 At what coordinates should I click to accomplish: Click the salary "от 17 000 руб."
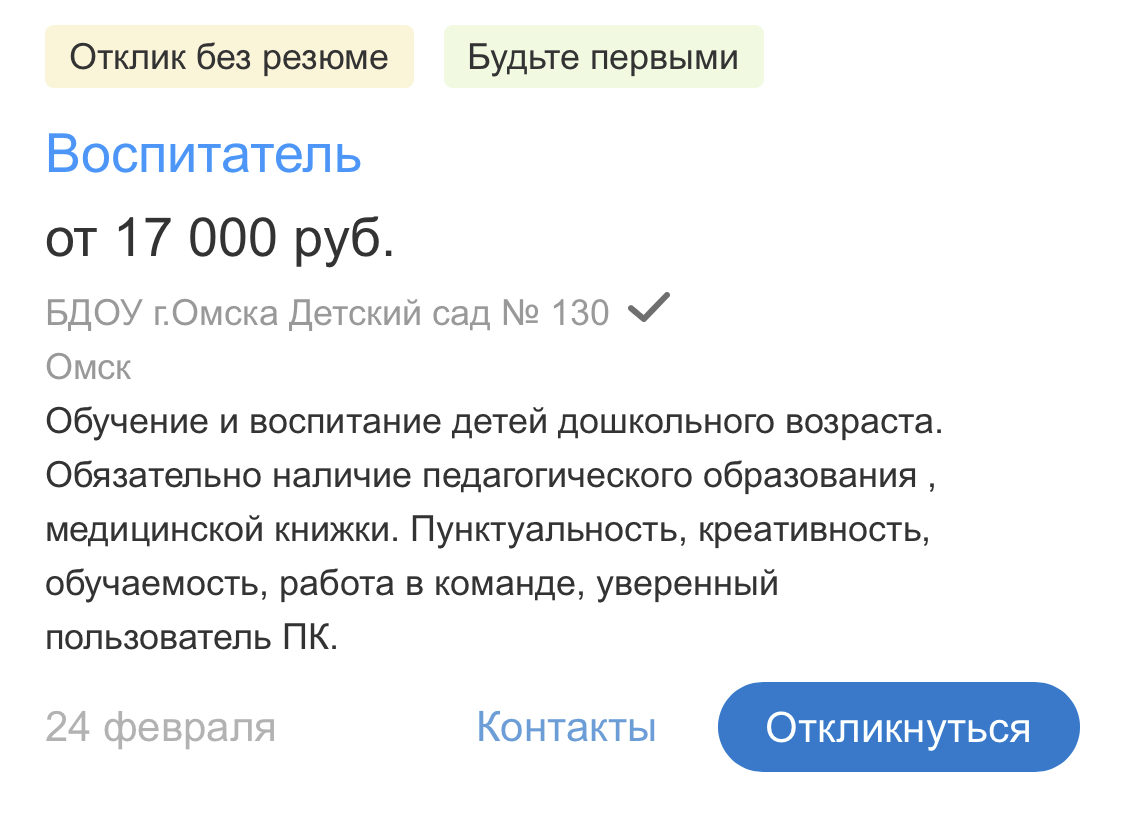click(x=220, y=239)
